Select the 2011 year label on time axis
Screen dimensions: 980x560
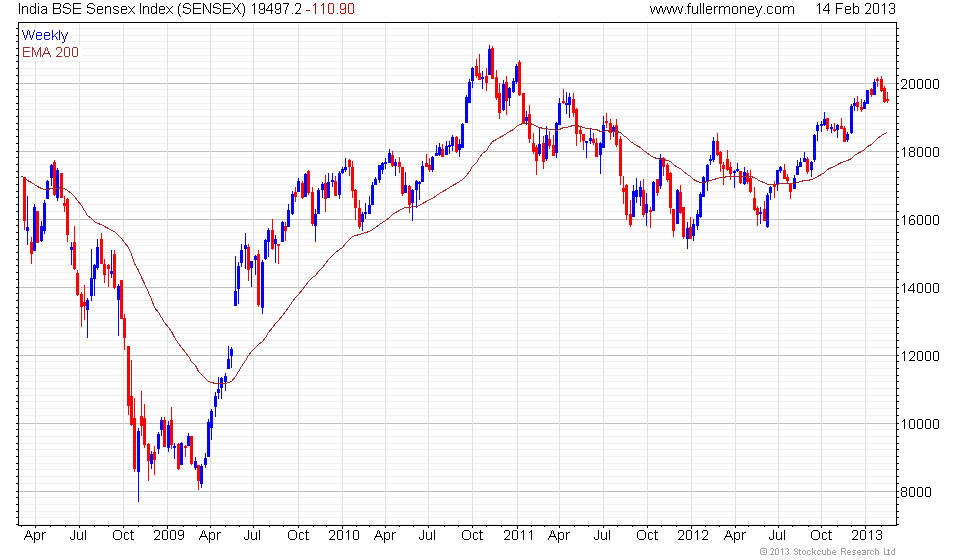click(518, 536)
